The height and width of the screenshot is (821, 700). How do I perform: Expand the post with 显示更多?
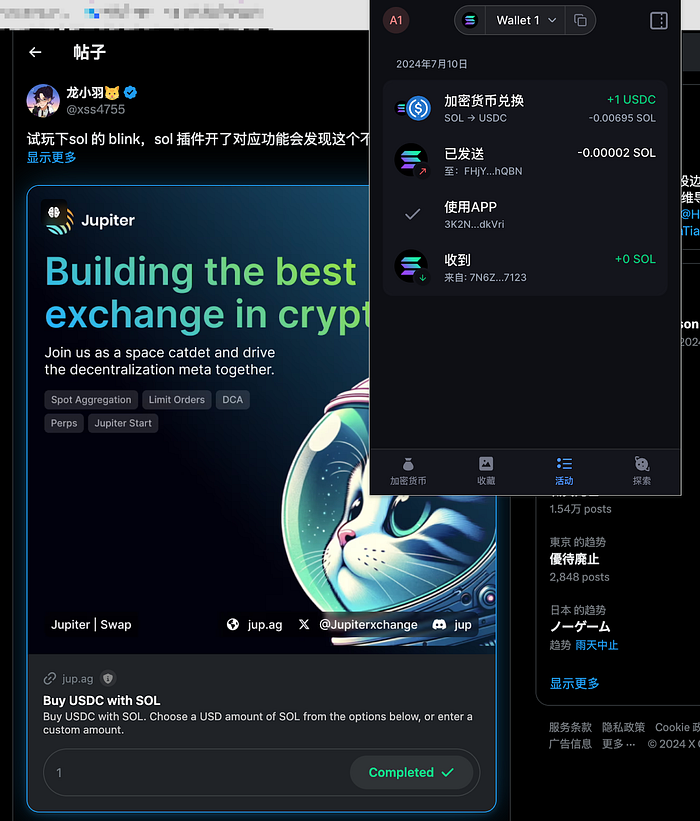[x=51, y=157]
